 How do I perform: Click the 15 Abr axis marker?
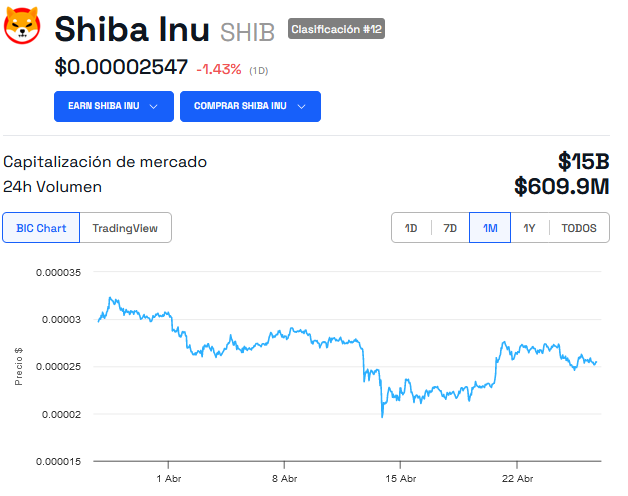pyautogui.click(x=401, y=478)
